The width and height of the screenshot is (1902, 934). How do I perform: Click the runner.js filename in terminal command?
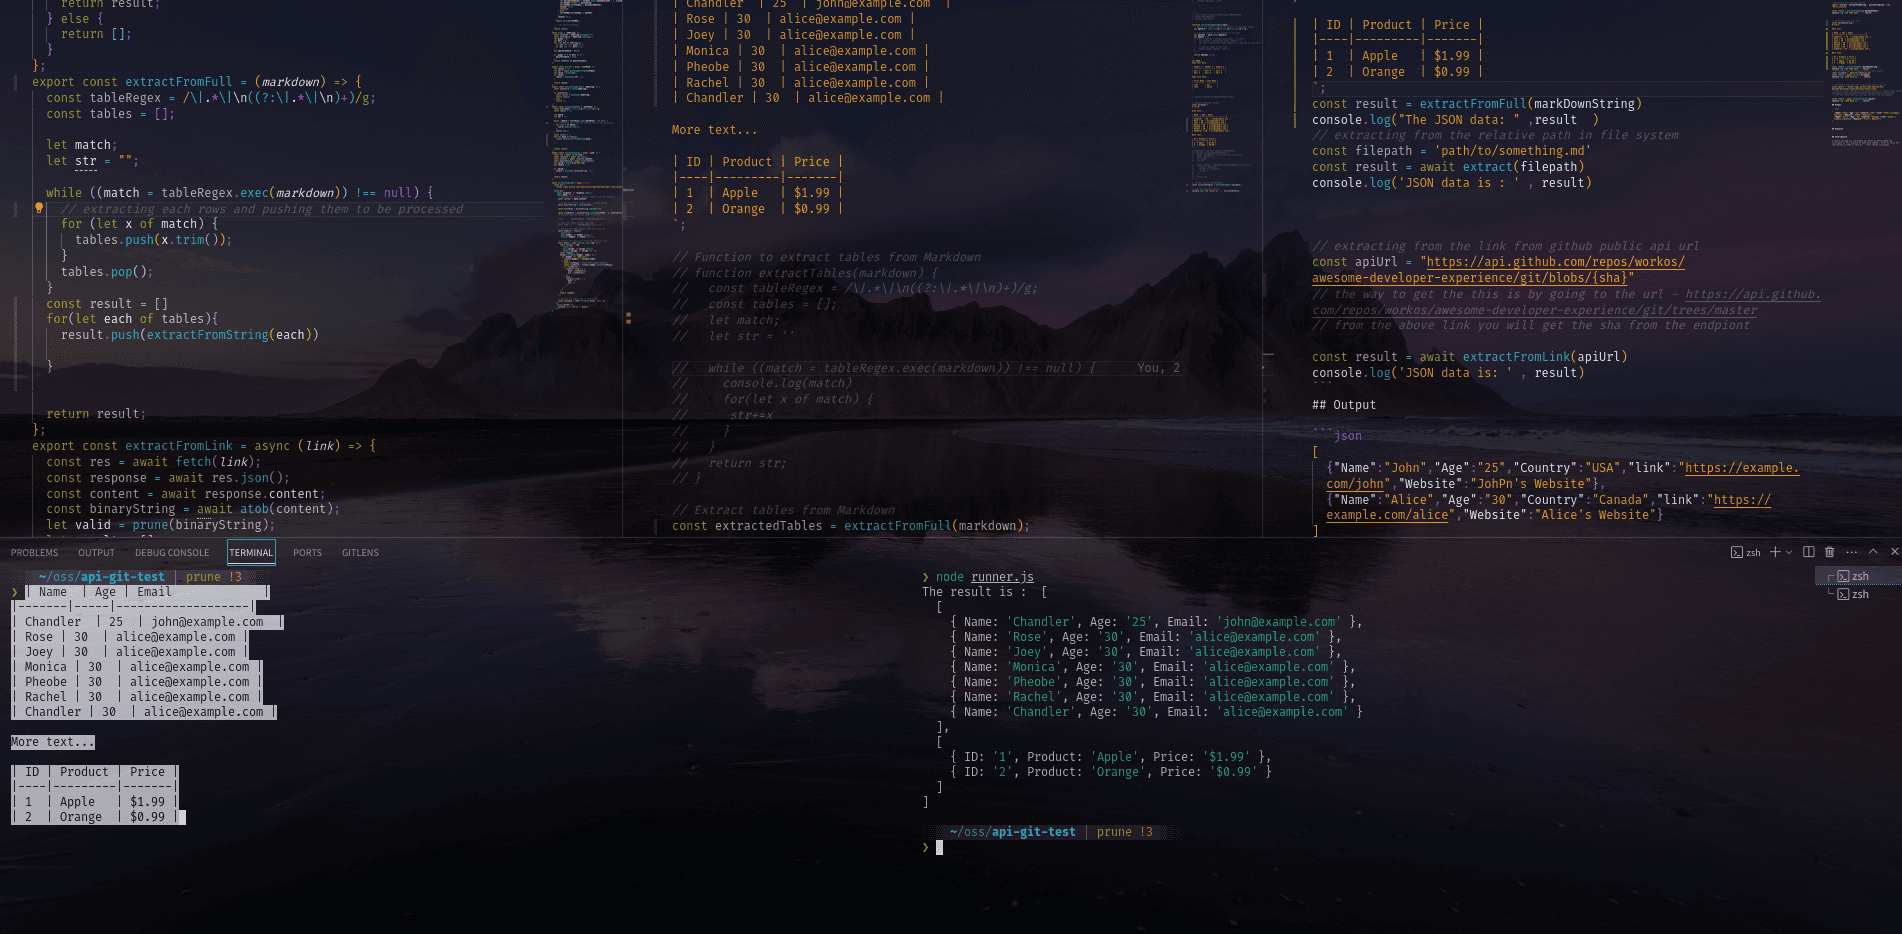(x=1002, y=577)
